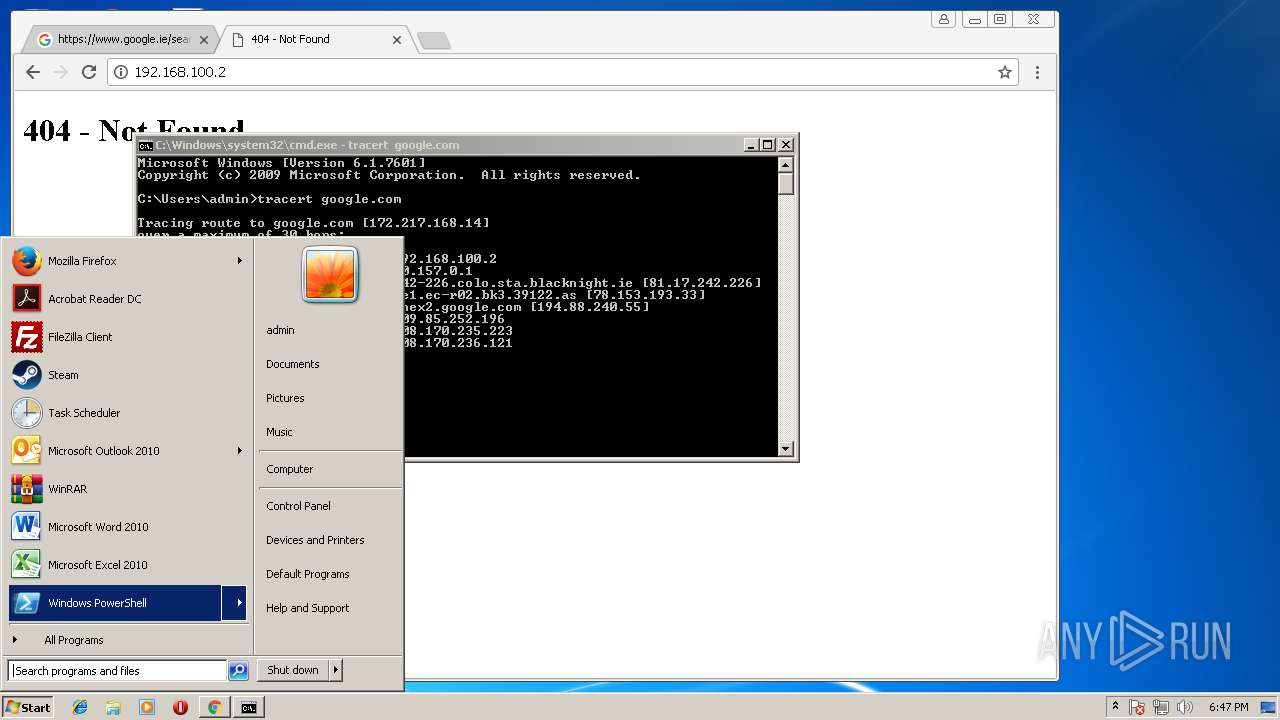Click the Start menu search box

117,671
